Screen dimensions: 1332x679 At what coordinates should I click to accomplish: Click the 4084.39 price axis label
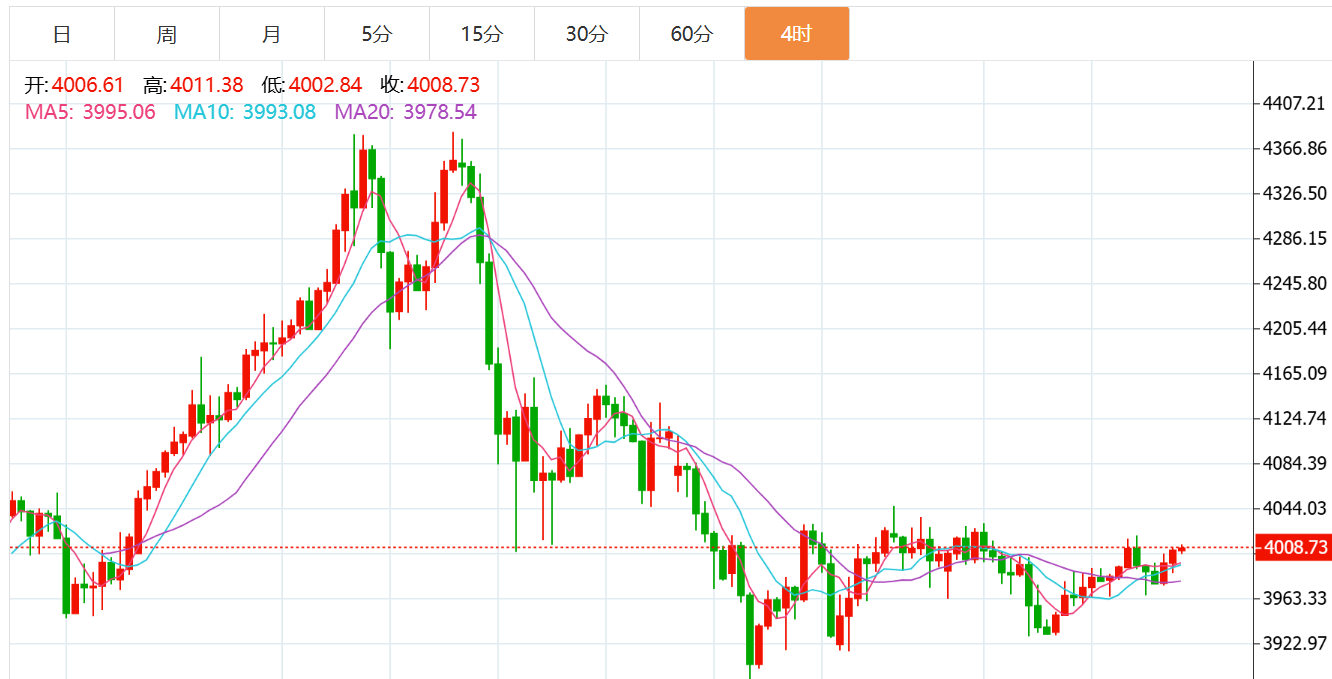[1295, 464]
